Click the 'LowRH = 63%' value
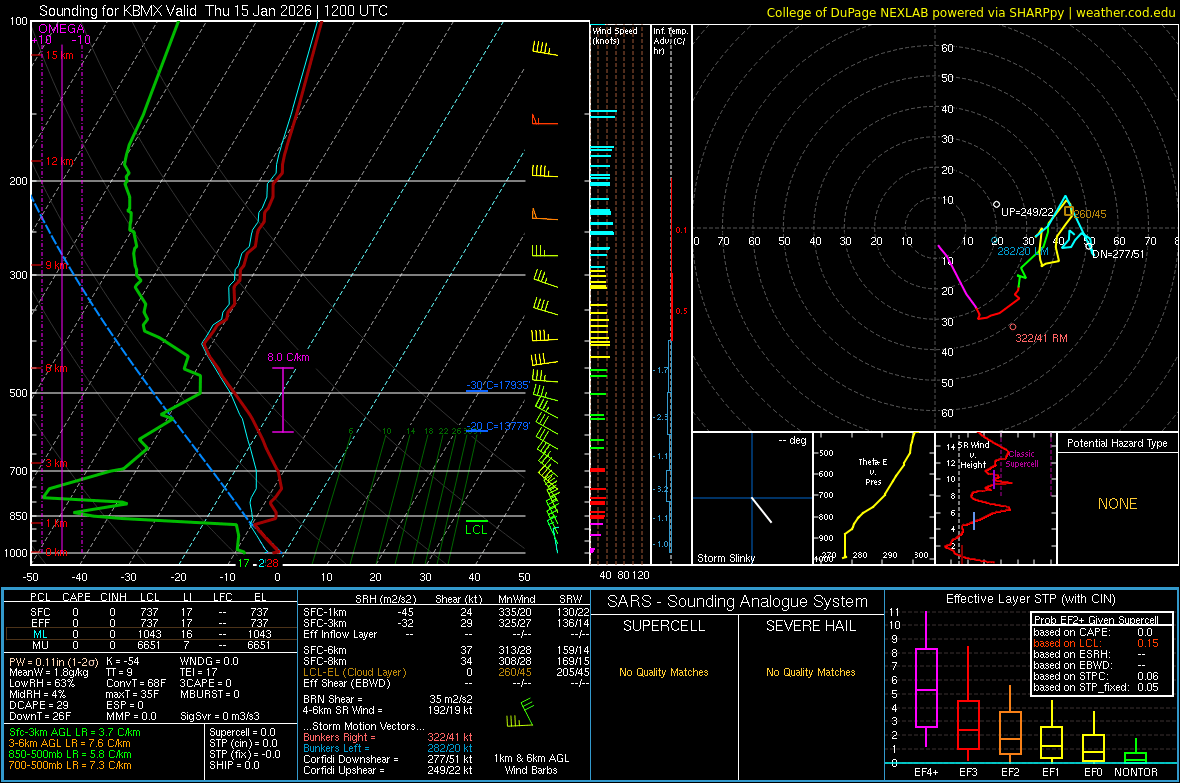The width and height of the screenshot is (1180, 783). [x=42, y=683]
